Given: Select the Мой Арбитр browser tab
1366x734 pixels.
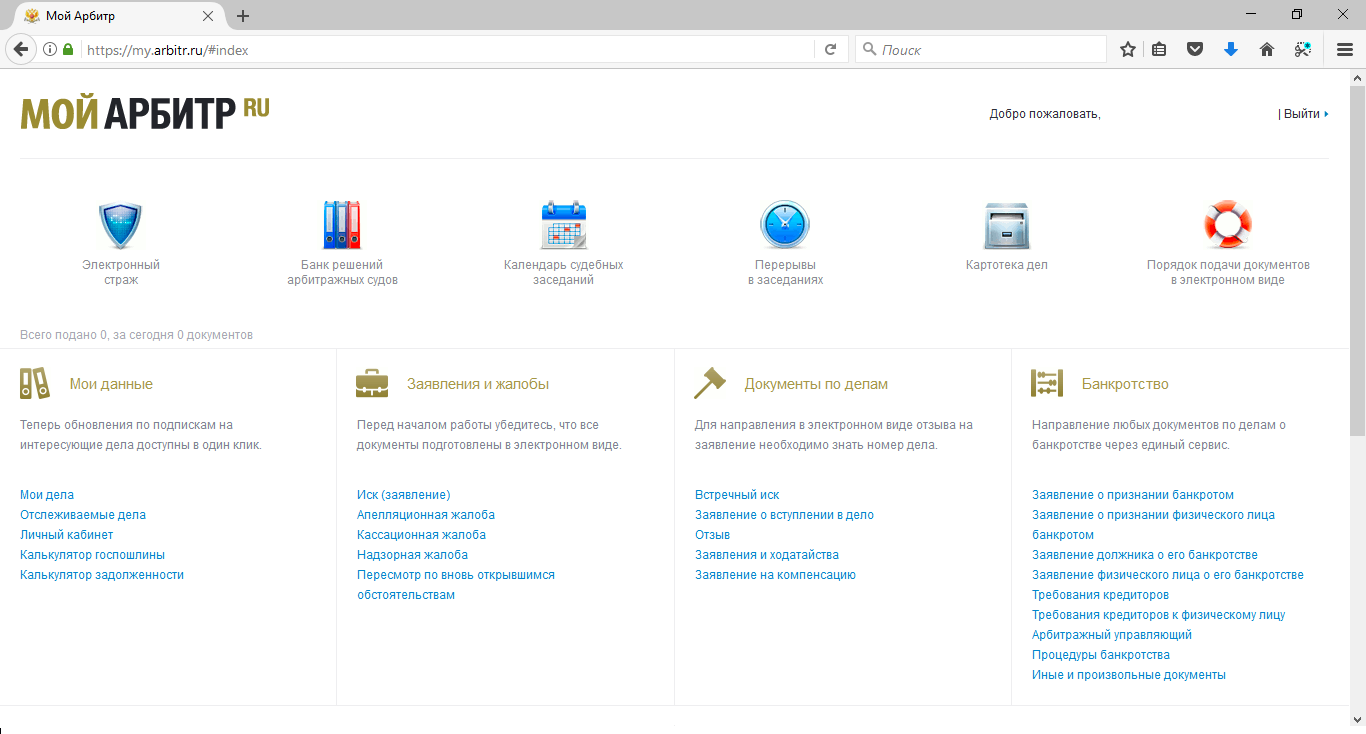Looking at the screenshot, I should click(110, 16).
